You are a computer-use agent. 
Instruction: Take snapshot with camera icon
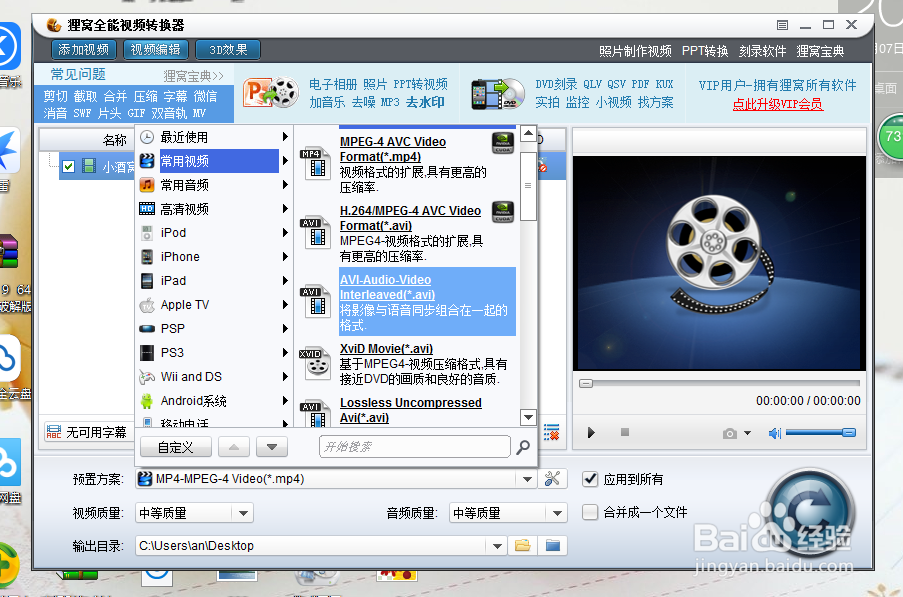pos(730,434)
